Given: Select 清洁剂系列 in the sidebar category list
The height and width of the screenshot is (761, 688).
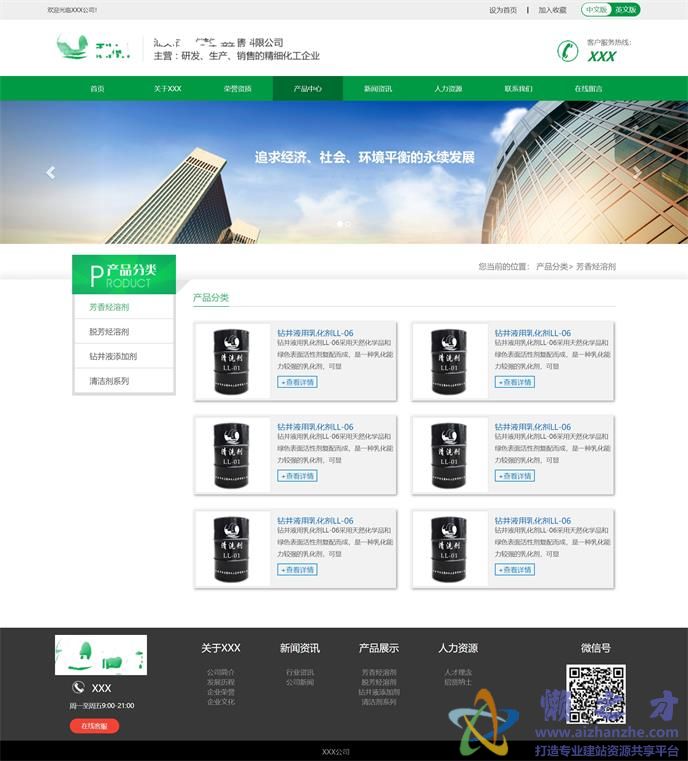Looking at the screenshot, I should [x=109, y=381].
